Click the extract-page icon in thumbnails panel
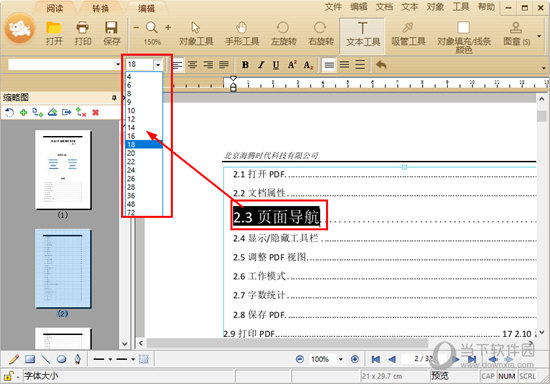550x384 pixels. point(66,113)
